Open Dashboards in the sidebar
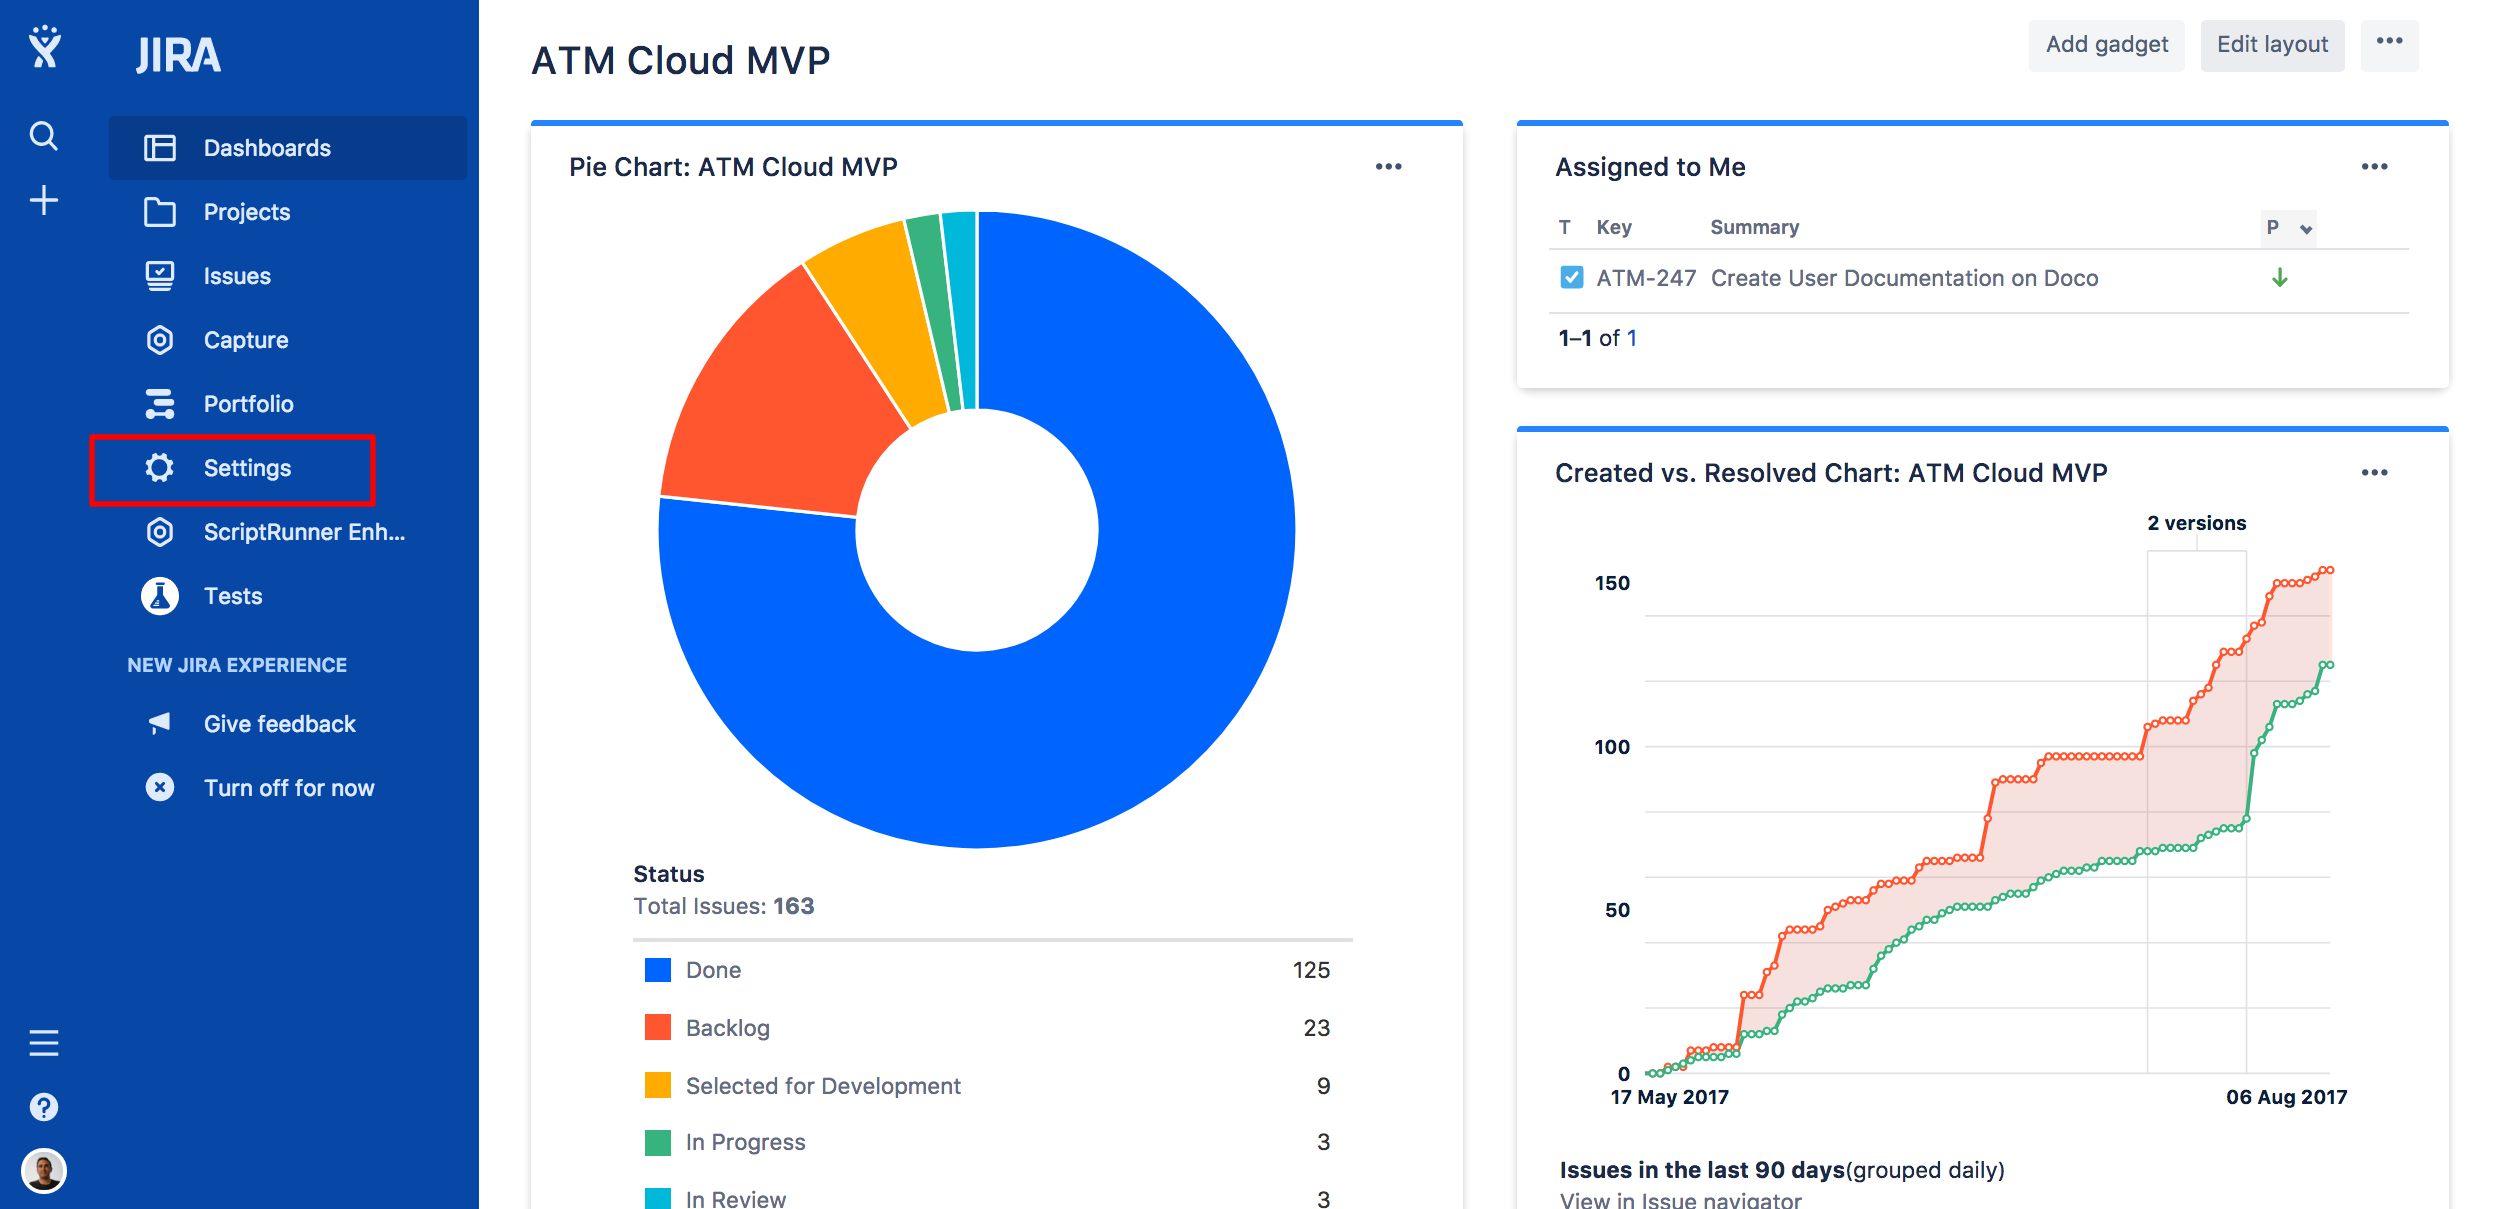The image size is (2506, 1209). [x=288, y=148]
